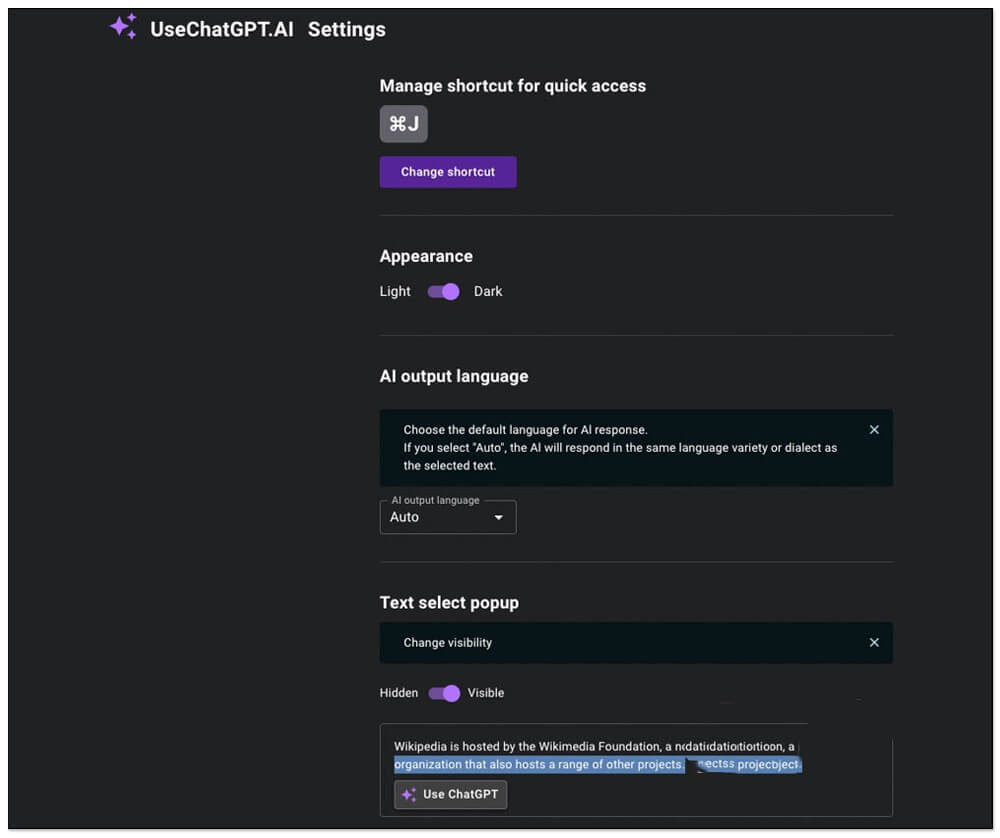The height and width of the screenshot is (838, 1000).
Task: Close the Change visibility banner
Action: [x=874, y=643]
